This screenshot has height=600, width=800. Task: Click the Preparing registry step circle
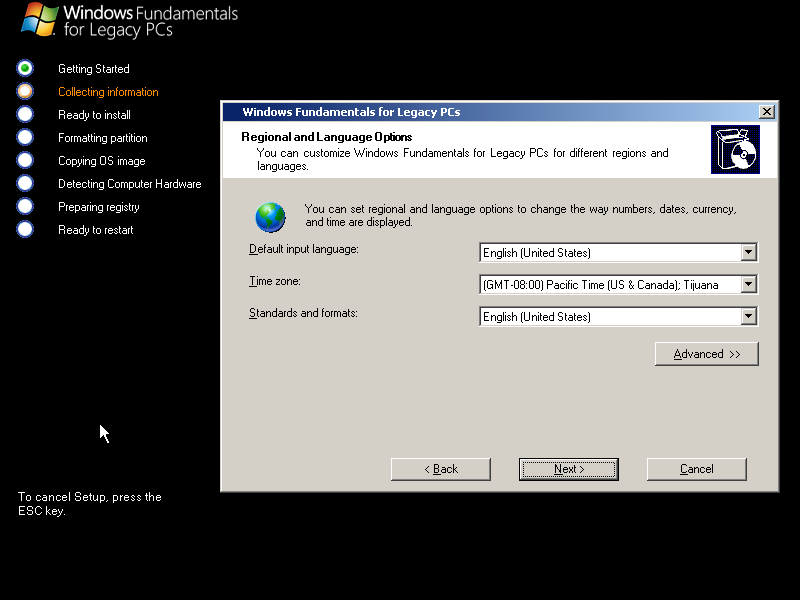[x=24, y=206]
